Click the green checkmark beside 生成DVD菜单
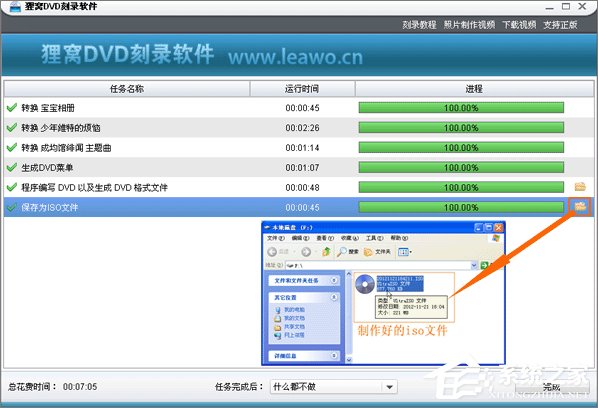The image size is (598, 408). coord(12,167)
